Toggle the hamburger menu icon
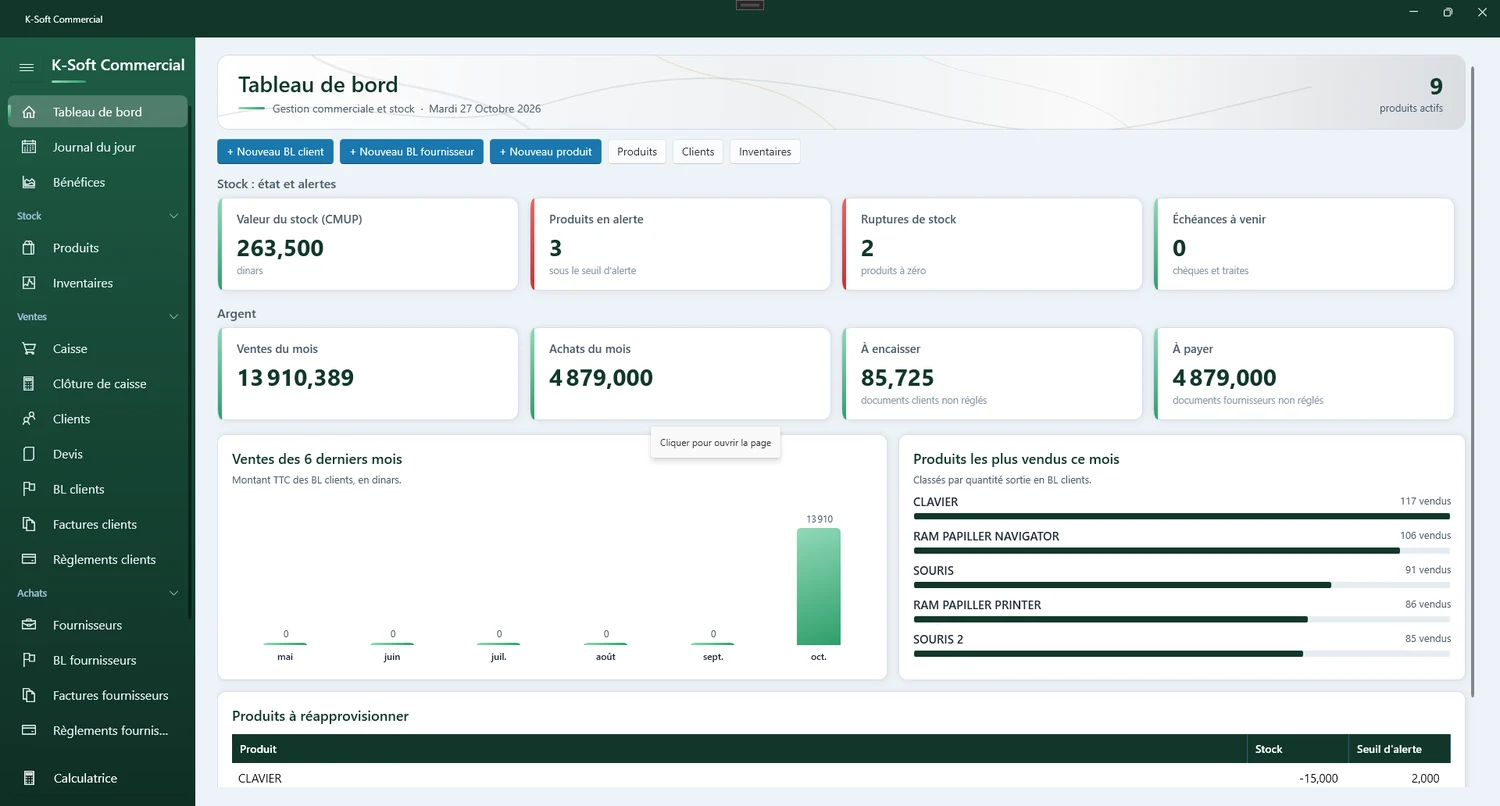This screenshot has height=806, width=1500. [27, 67]
